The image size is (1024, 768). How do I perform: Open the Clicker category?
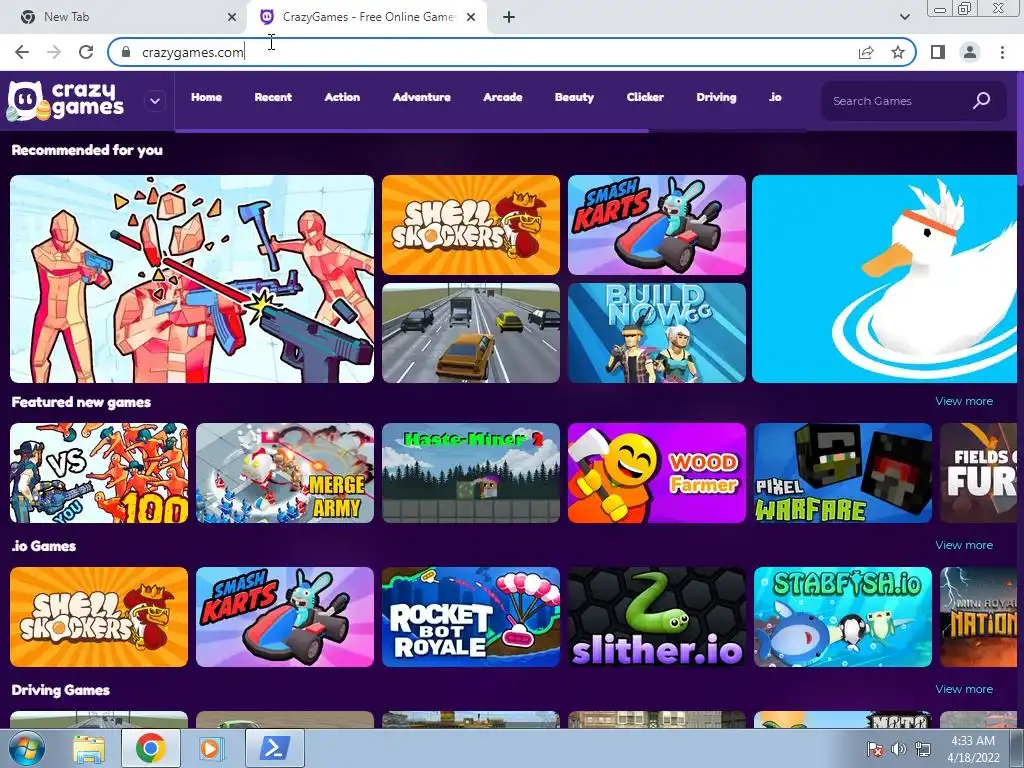pos(645,97)
